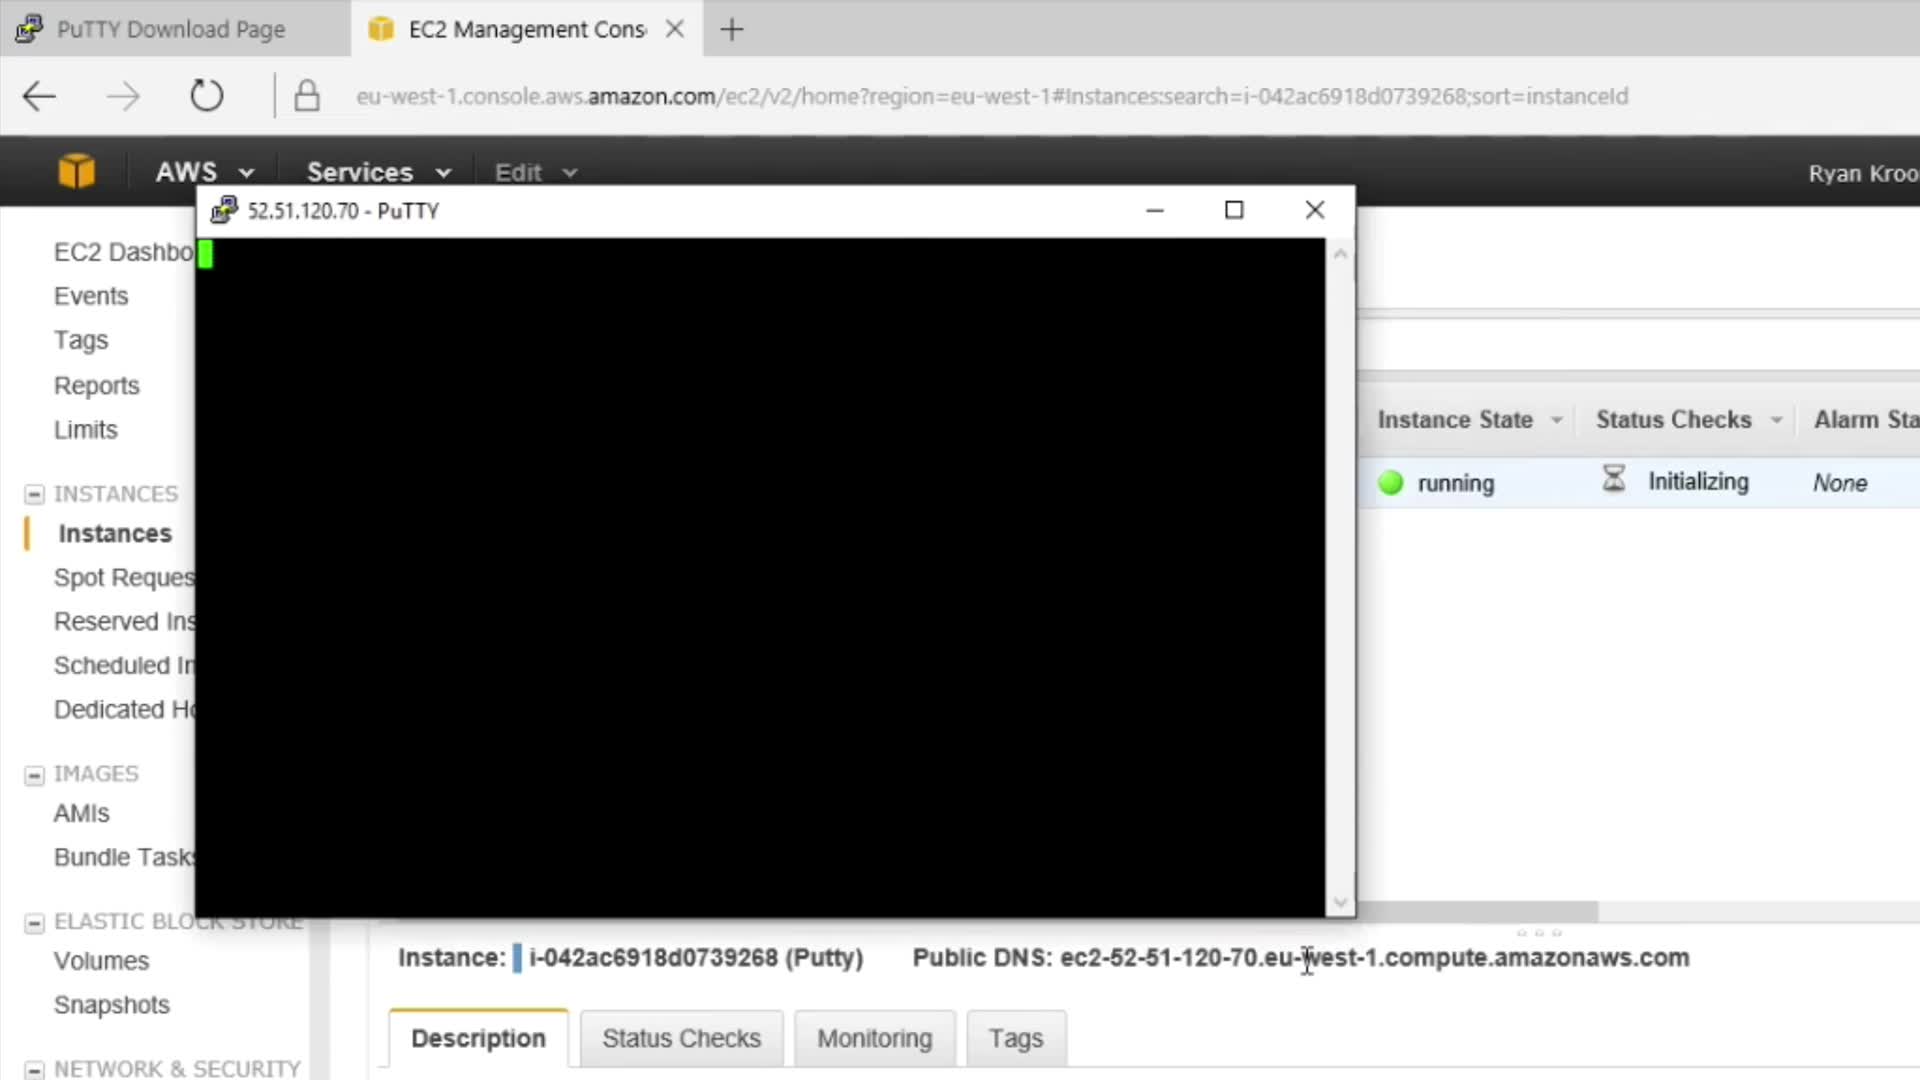Image resolution: width=1920 pixels, height=1080 pixels.
Task: Open Snapshots in the sidebar
Action: coord(111,1005)
